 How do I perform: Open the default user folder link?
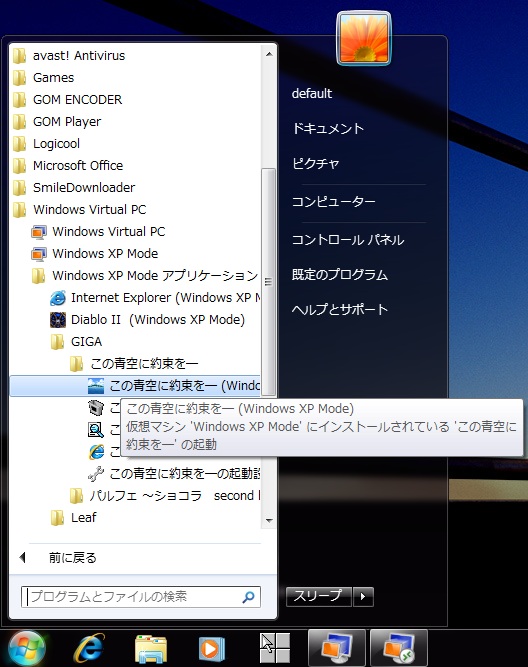pos(311,94)
